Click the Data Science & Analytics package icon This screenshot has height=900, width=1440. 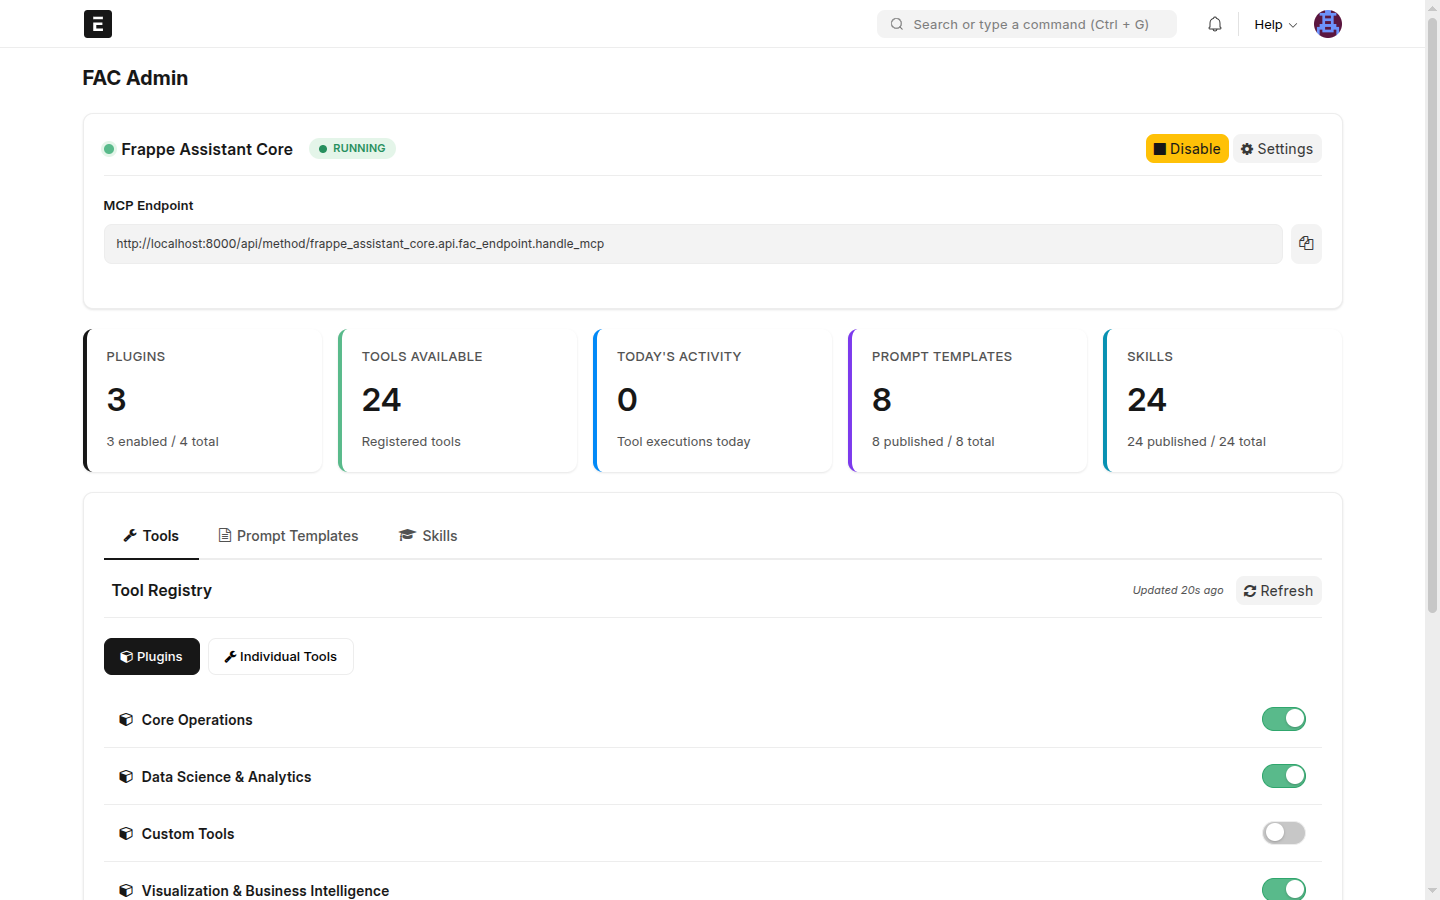point(126,776)
